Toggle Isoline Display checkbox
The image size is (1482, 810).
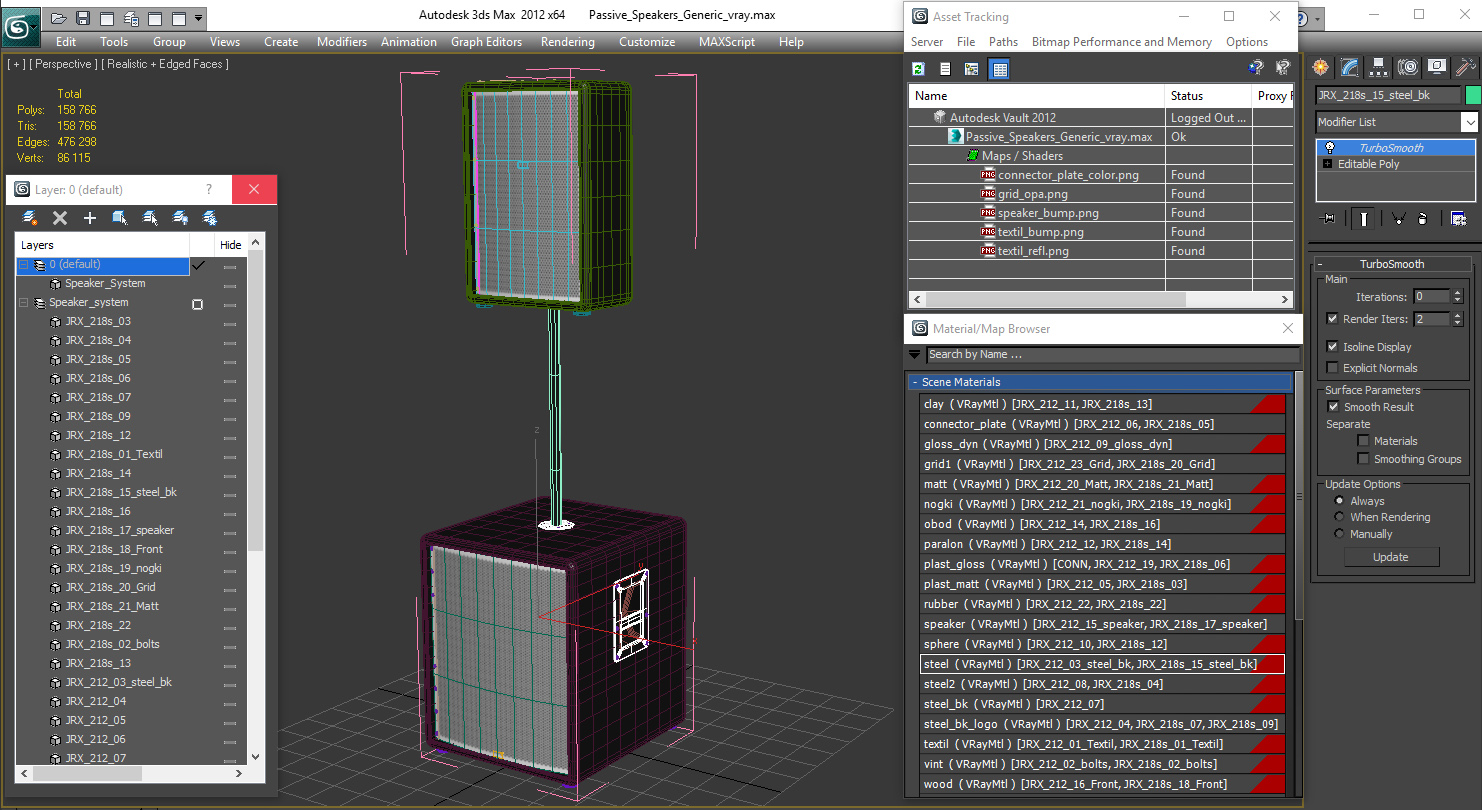[x=1332, y=347]
